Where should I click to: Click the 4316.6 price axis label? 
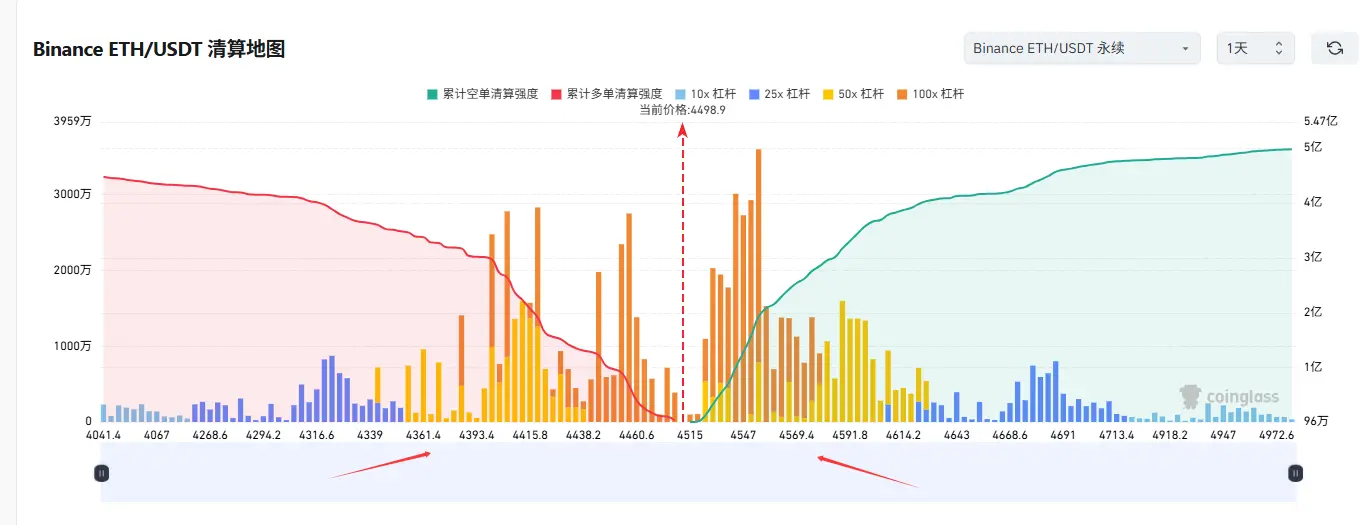[x=317, y=435]
